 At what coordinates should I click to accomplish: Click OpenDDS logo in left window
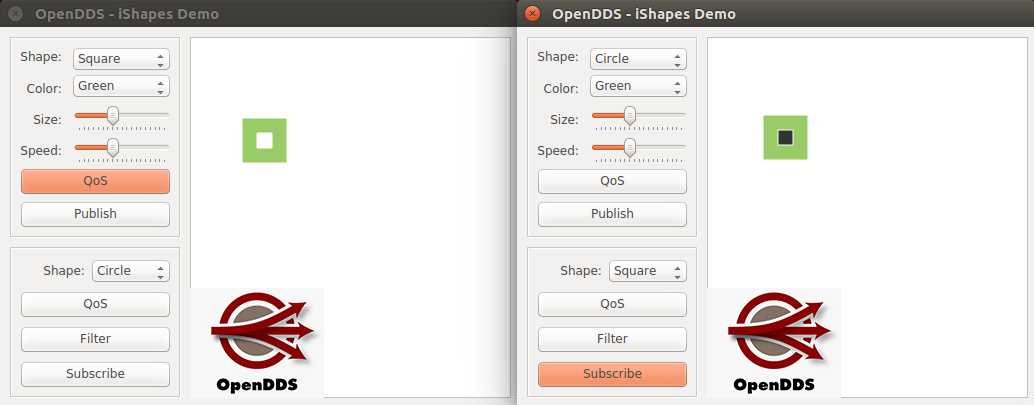click(x=257, y=342)
